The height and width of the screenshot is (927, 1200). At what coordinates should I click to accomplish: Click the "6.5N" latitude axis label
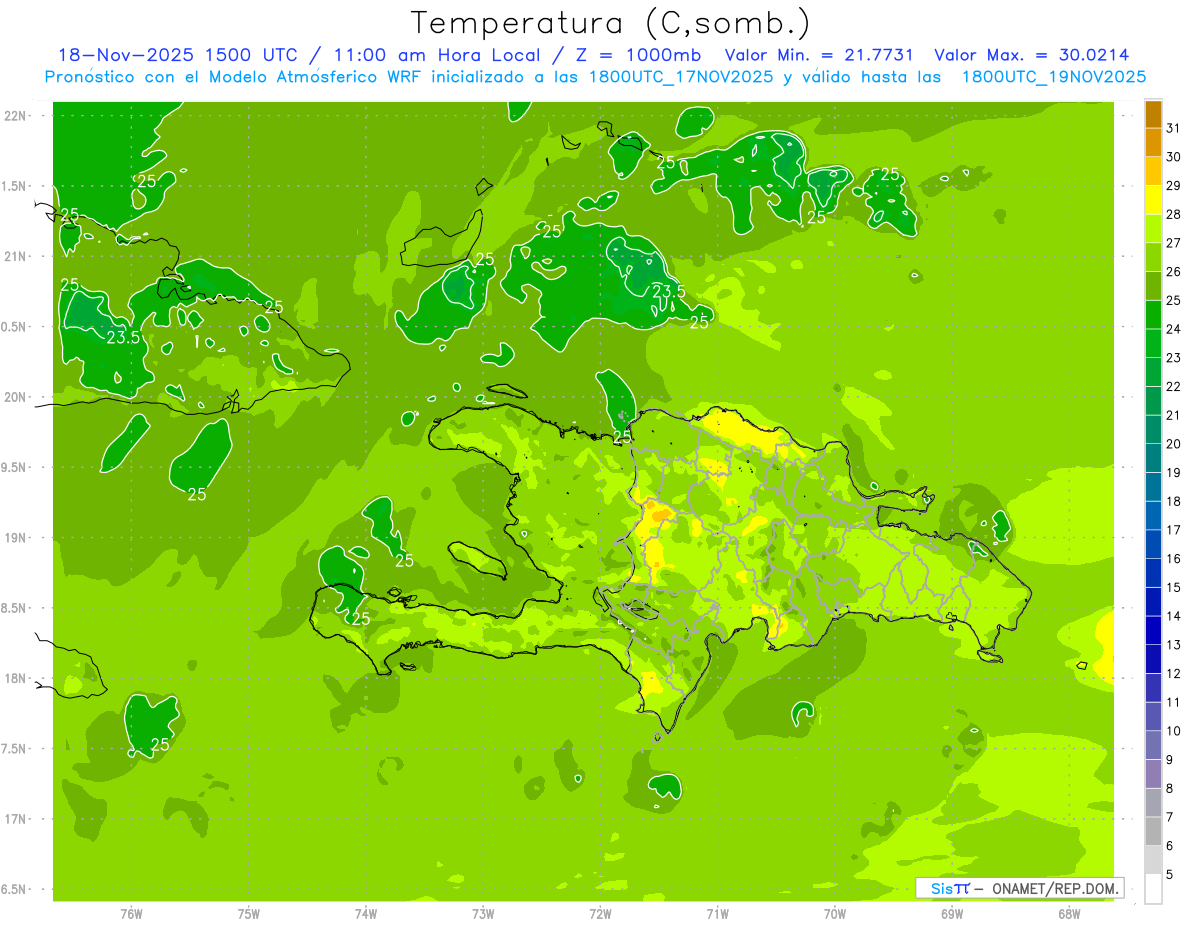pos(14,889)
